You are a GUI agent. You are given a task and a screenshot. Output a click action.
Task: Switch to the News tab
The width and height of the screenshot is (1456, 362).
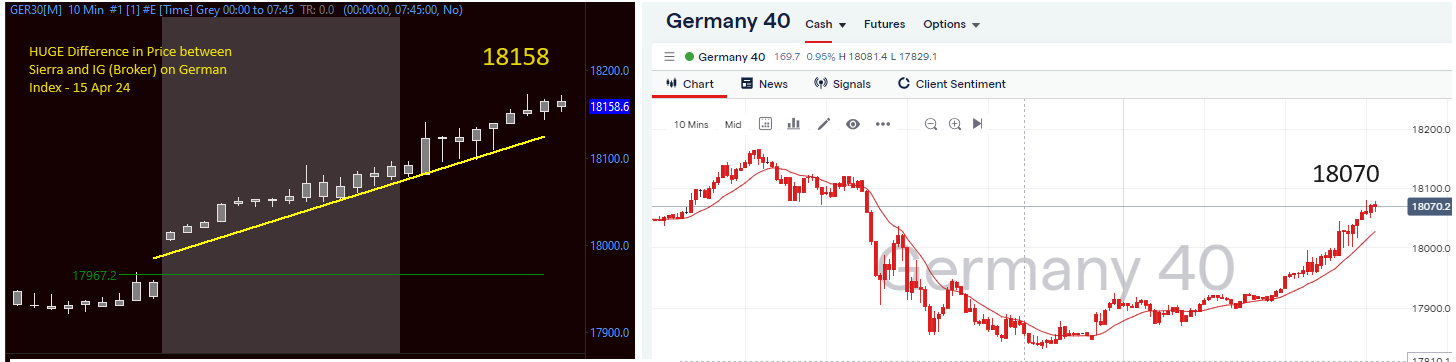[x=764, y=84]
